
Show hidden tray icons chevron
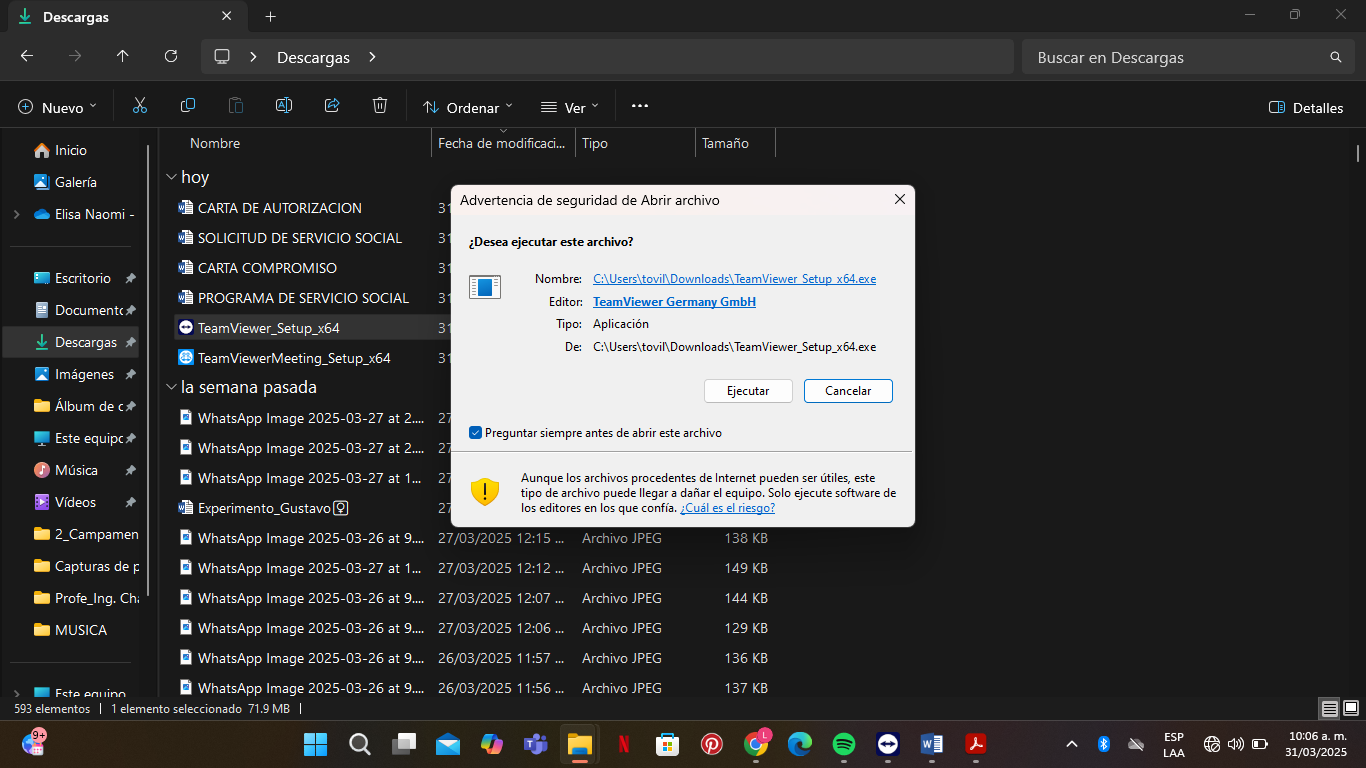pyautogui.click(x=1071, y=744)
